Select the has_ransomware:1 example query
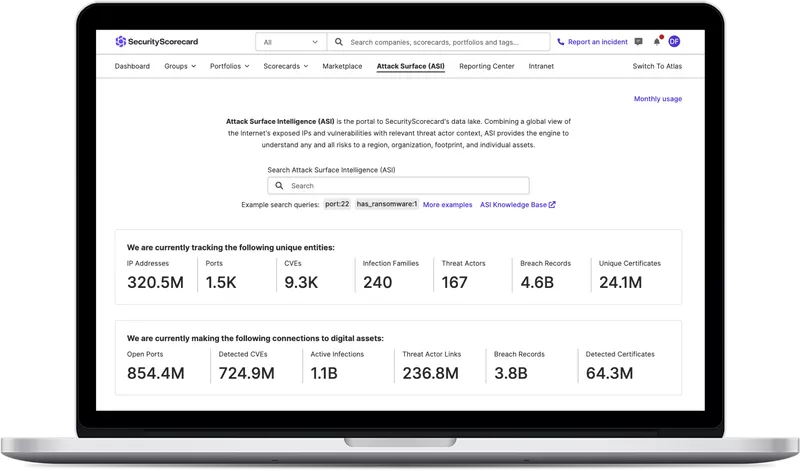The image size is (800, 471). (x=387, y=204)
